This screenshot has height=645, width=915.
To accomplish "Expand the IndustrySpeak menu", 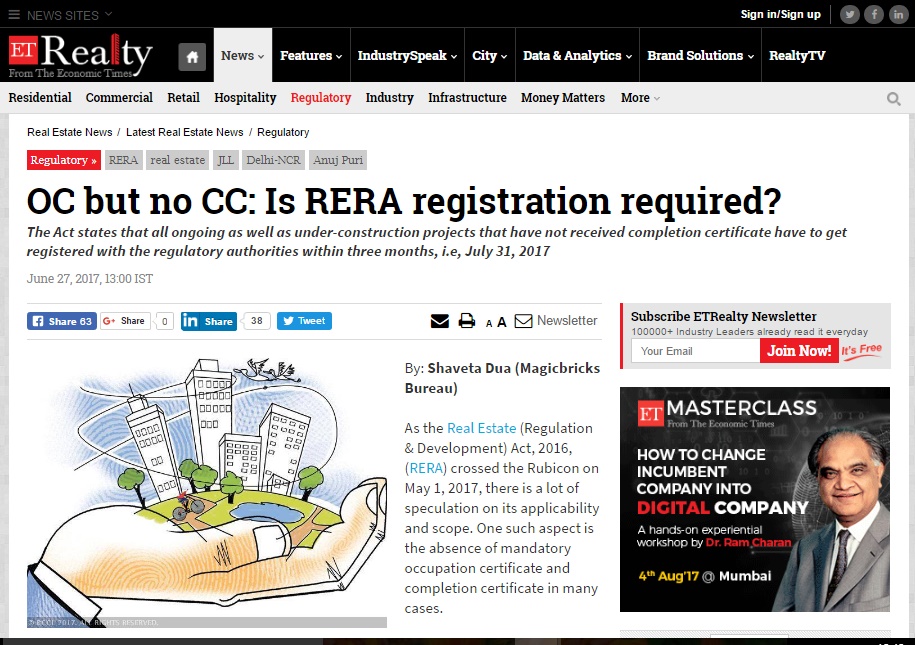I will [x=407, y=55].
